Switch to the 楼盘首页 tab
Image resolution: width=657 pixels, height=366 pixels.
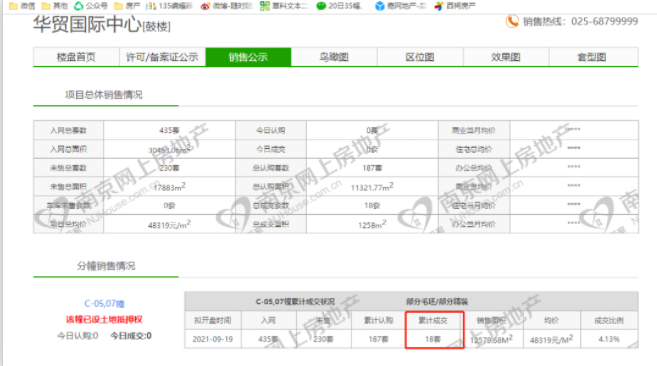(x=76, y=57)
